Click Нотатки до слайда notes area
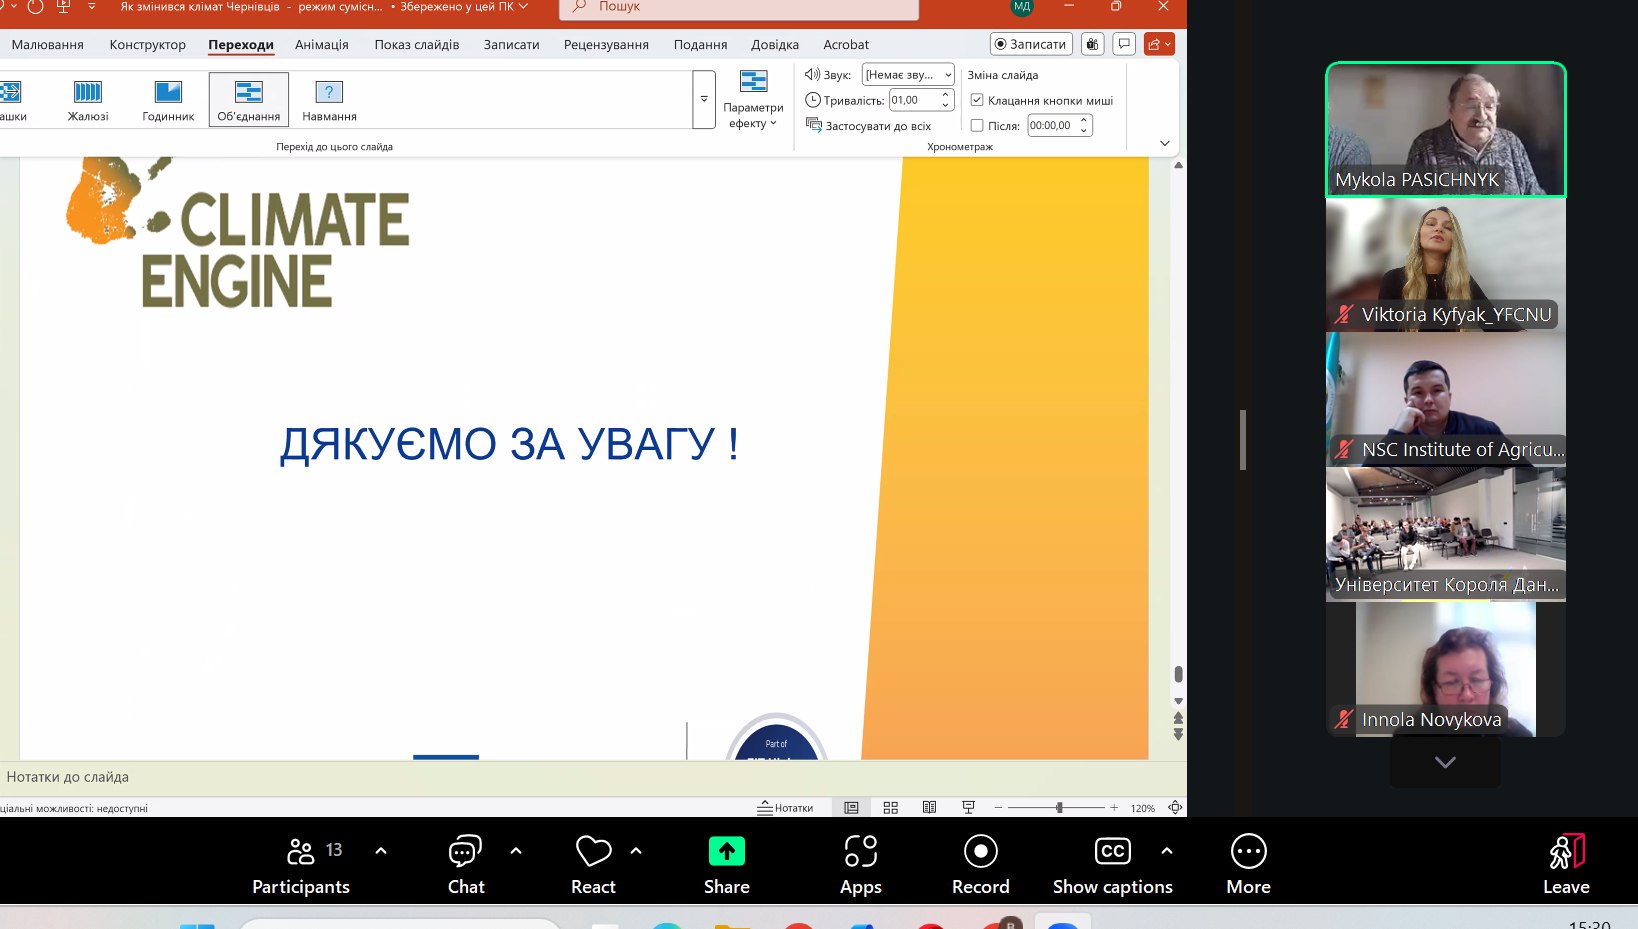The height and width of the screenshot is (929, 1638). (593, 777)
